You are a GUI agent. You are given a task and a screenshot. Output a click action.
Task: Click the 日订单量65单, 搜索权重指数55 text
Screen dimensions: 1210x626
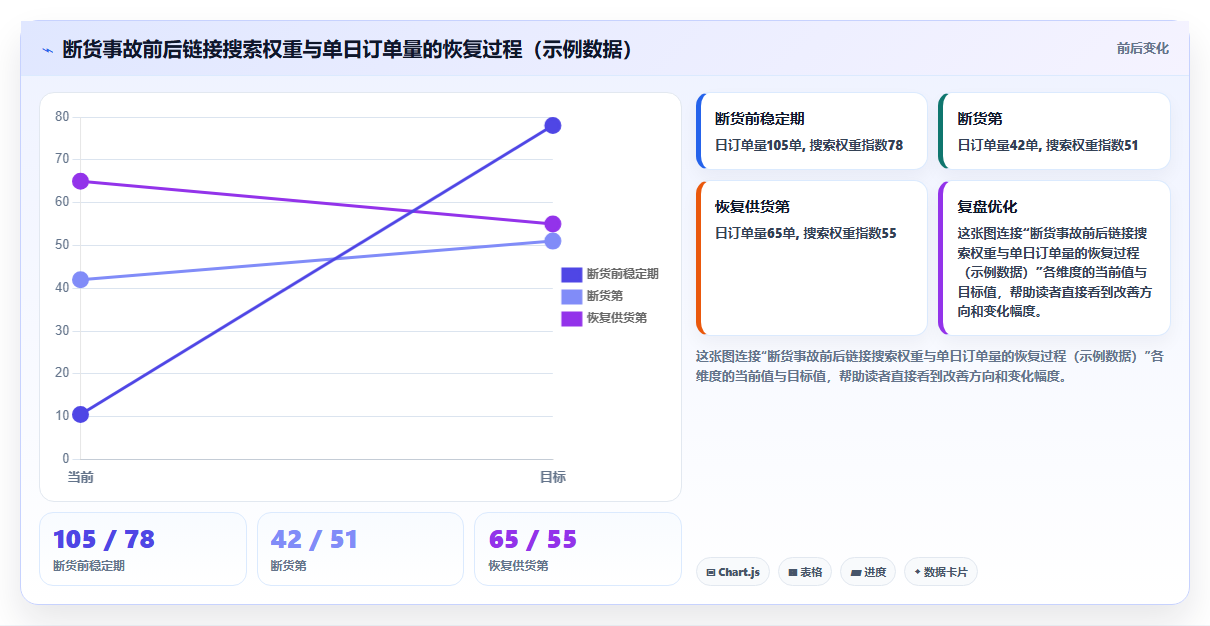point(806,233)
